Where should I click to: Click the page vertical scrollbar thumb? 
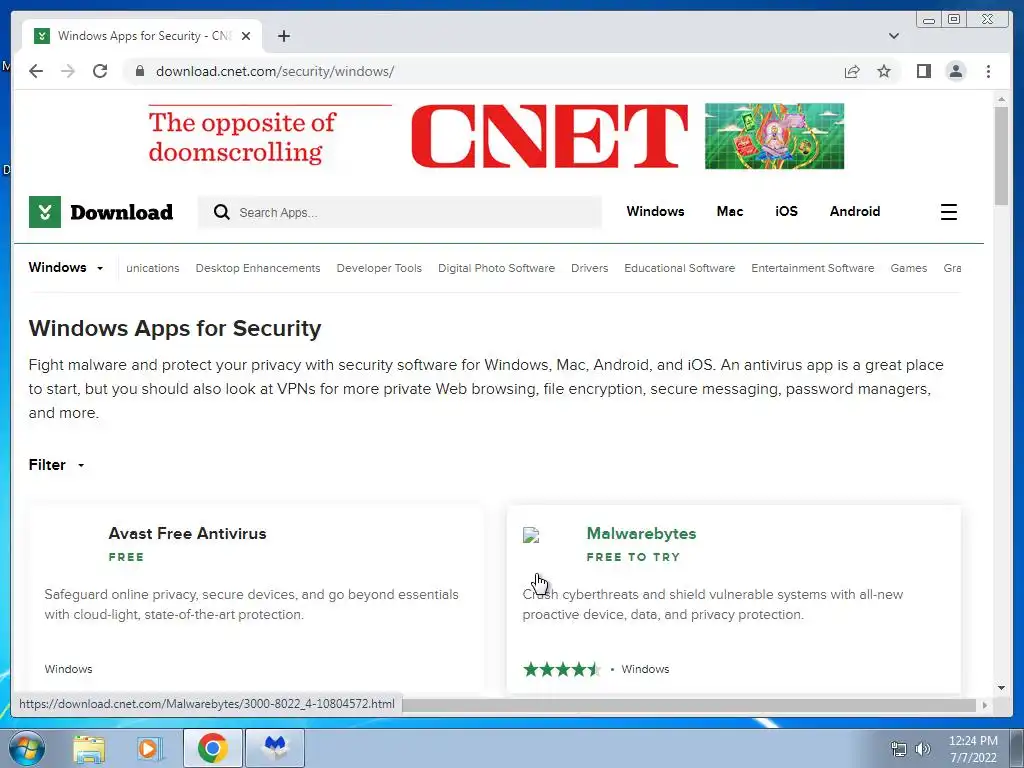(1001, 155)
